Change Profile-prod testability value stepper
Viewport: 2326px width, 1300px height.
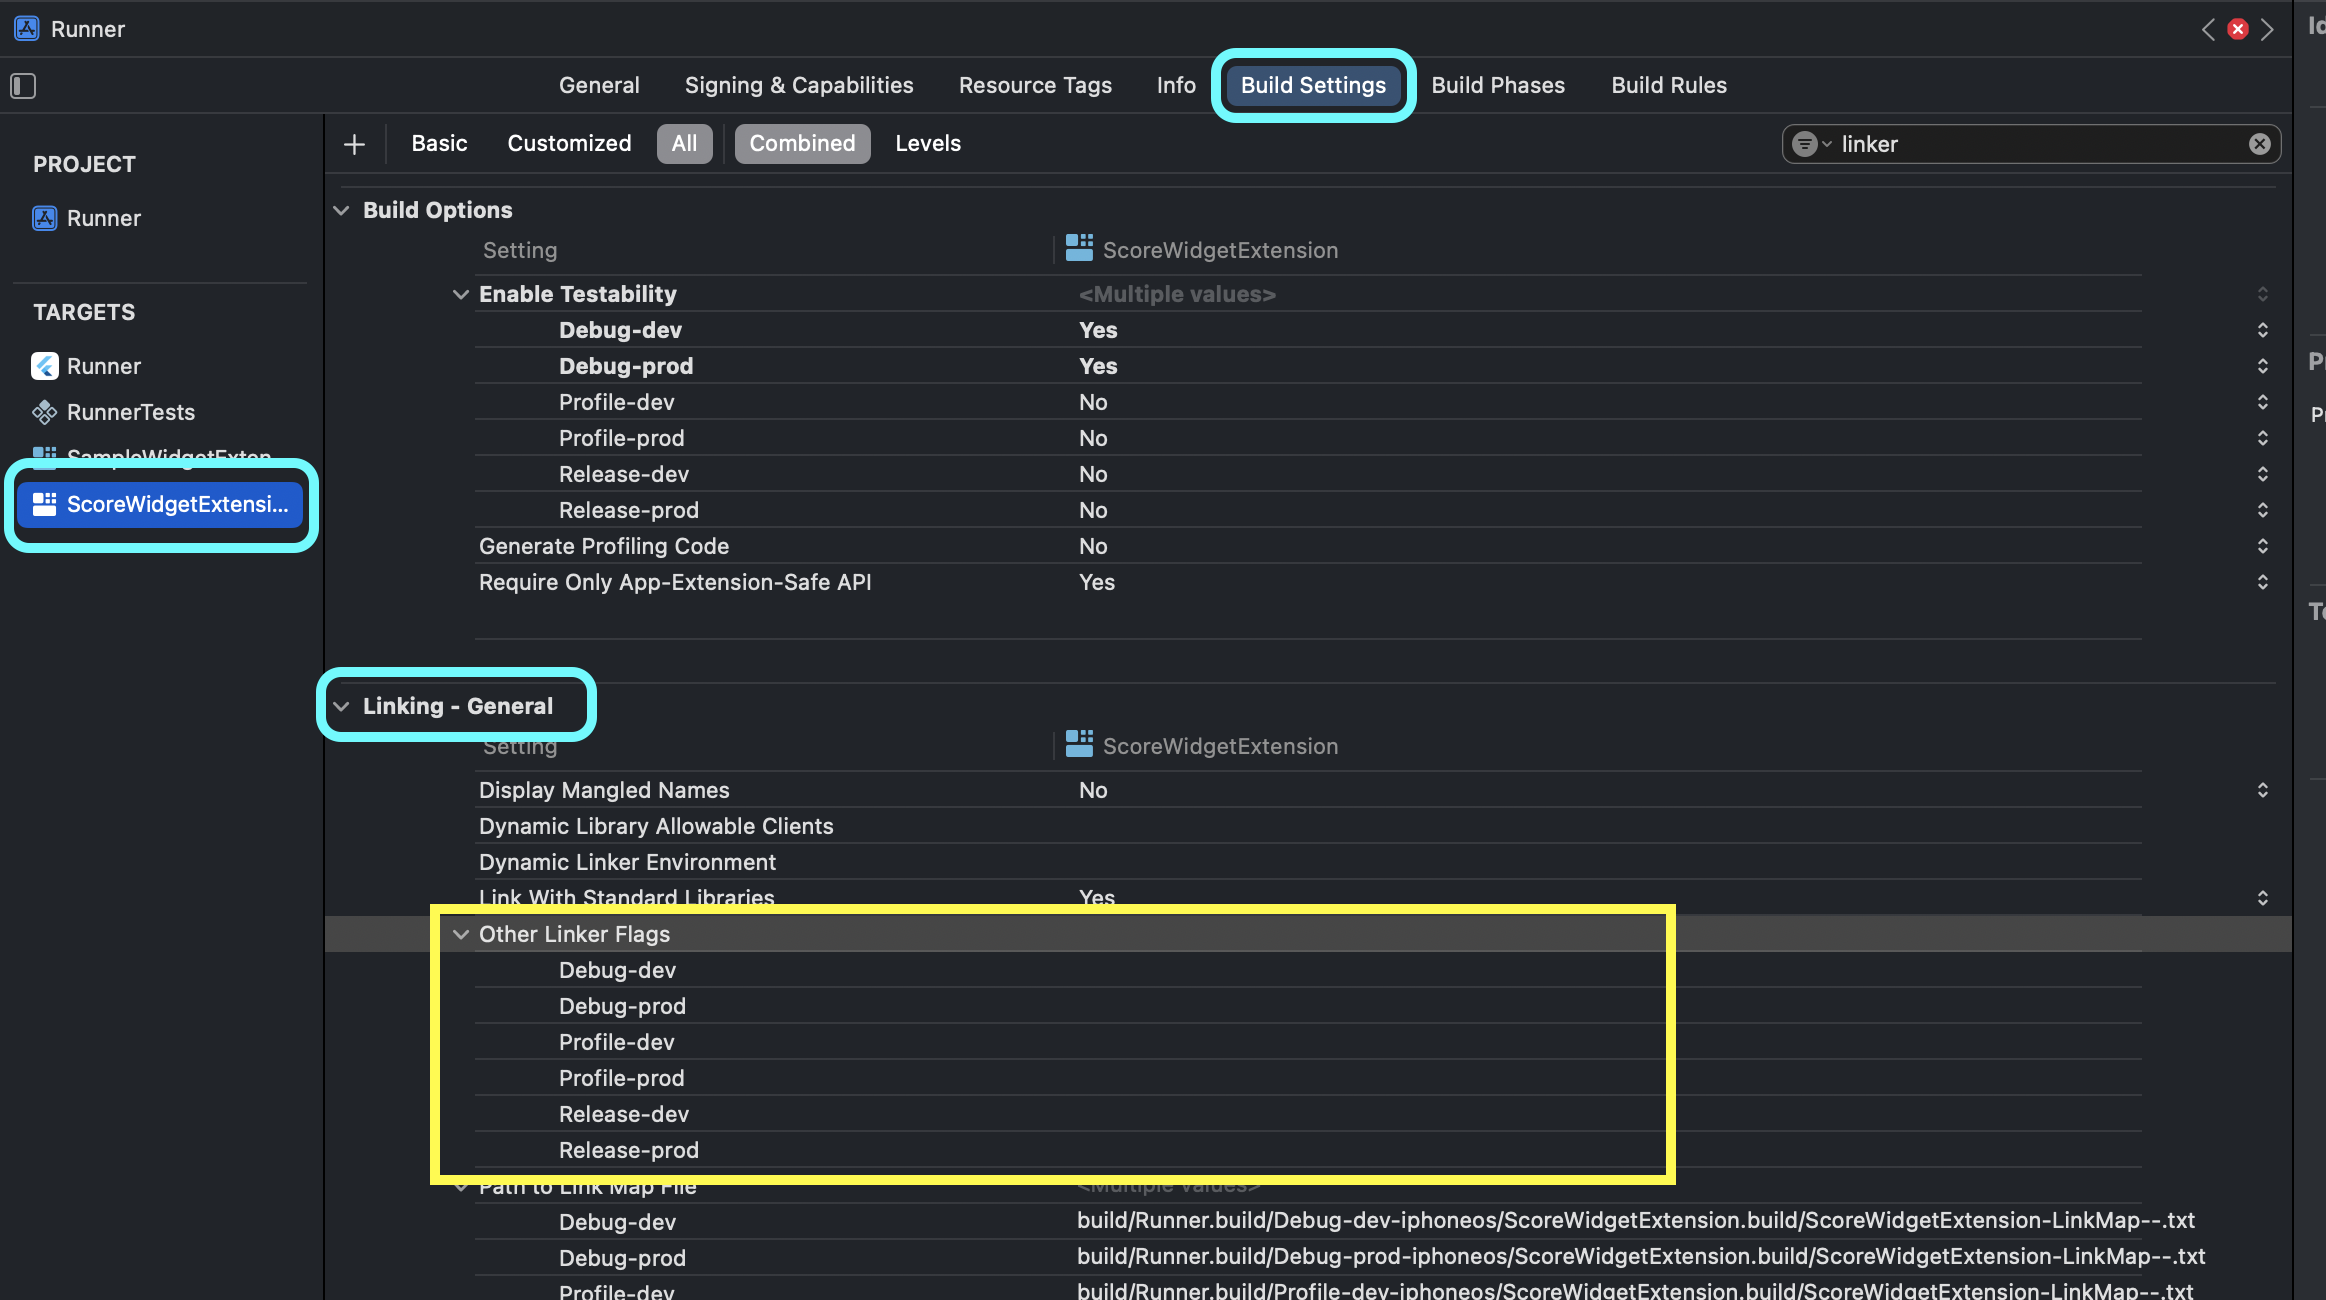2262,438
